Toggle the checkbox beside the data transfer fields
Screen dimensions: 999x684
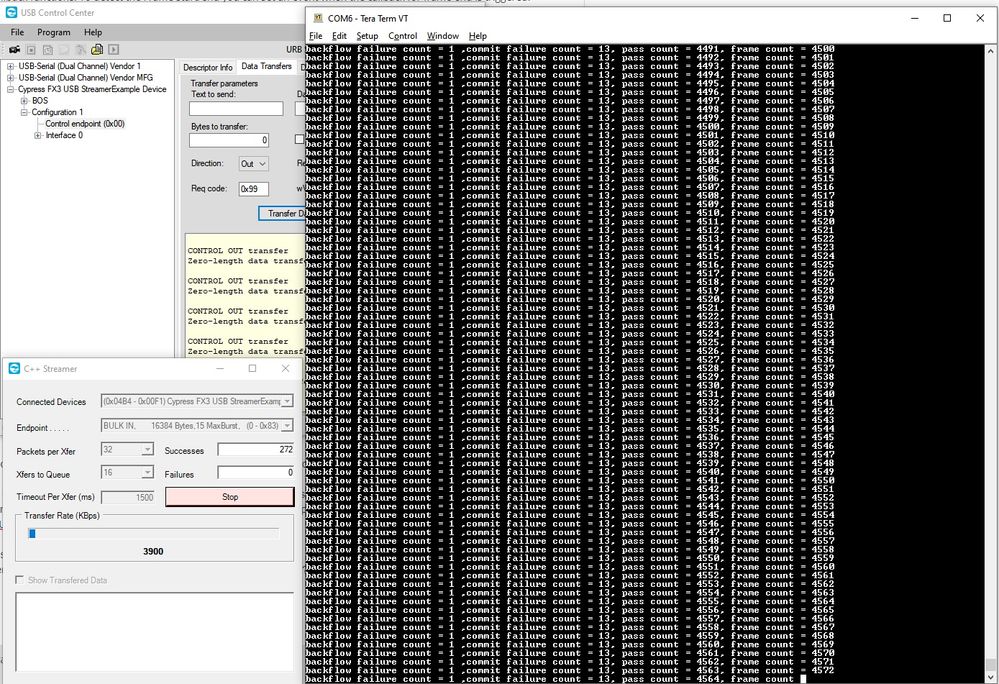(x=300, y=139)
